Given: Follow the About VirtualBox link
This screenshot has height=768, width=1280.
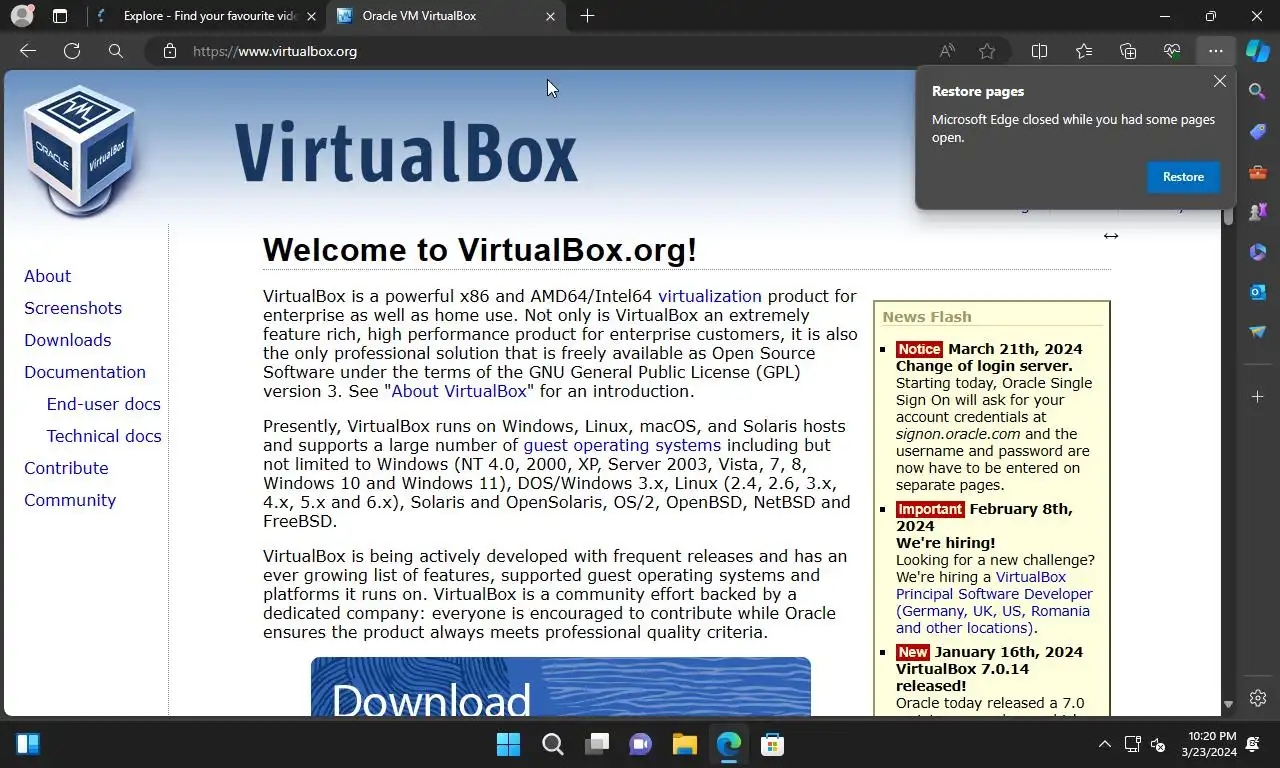Looking at the screenshot, I should pos(459,391).
